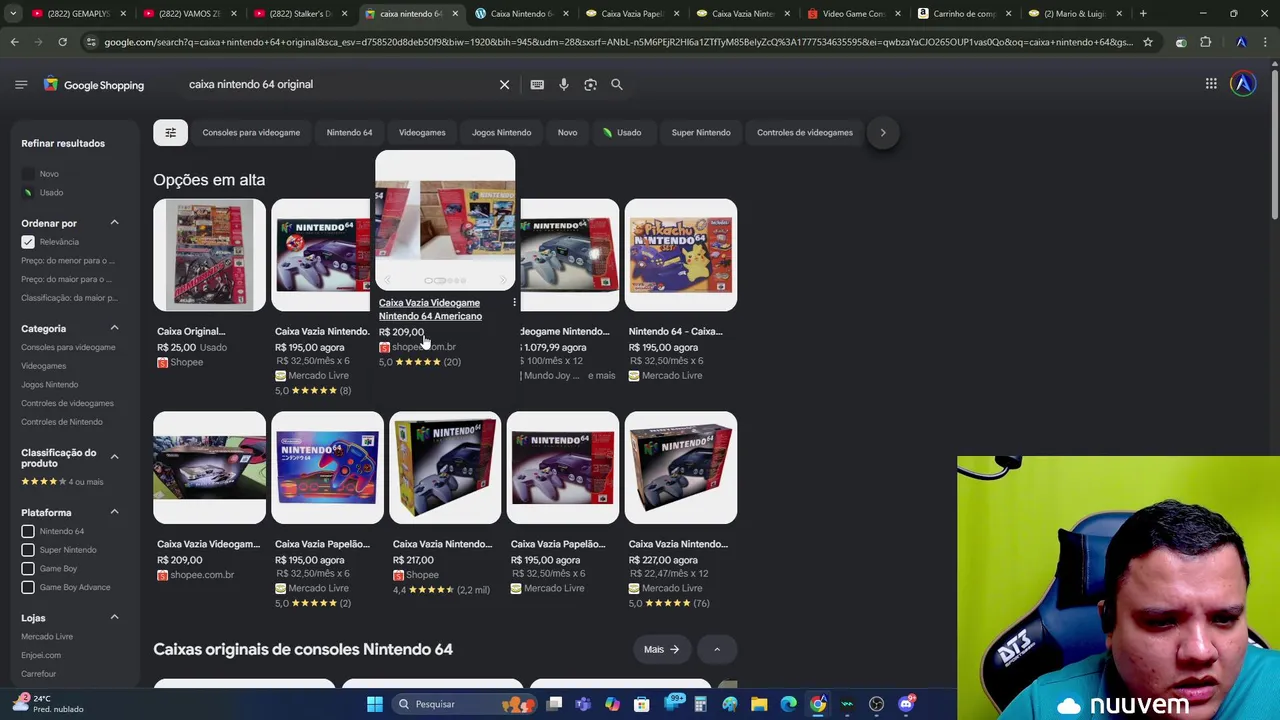Open the Google Shopping hamburger menu

(x=21, y=85)
